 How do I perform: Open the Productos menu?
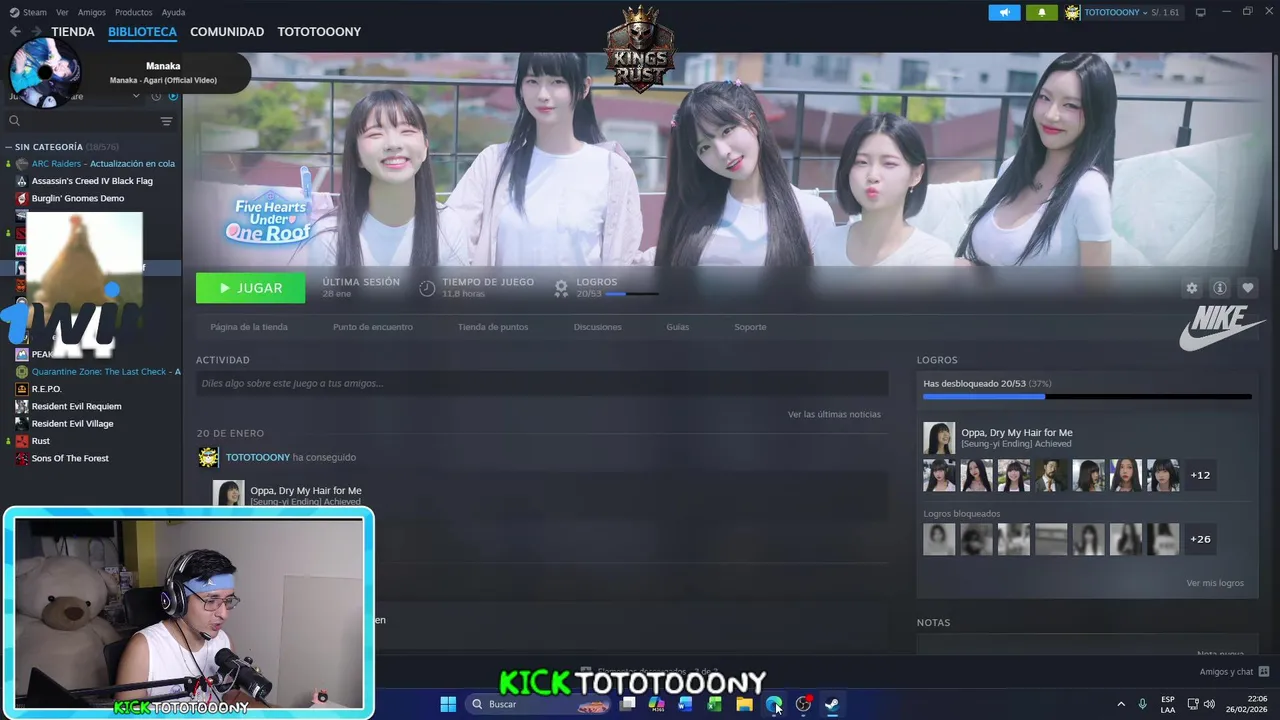tap(133, 12)
